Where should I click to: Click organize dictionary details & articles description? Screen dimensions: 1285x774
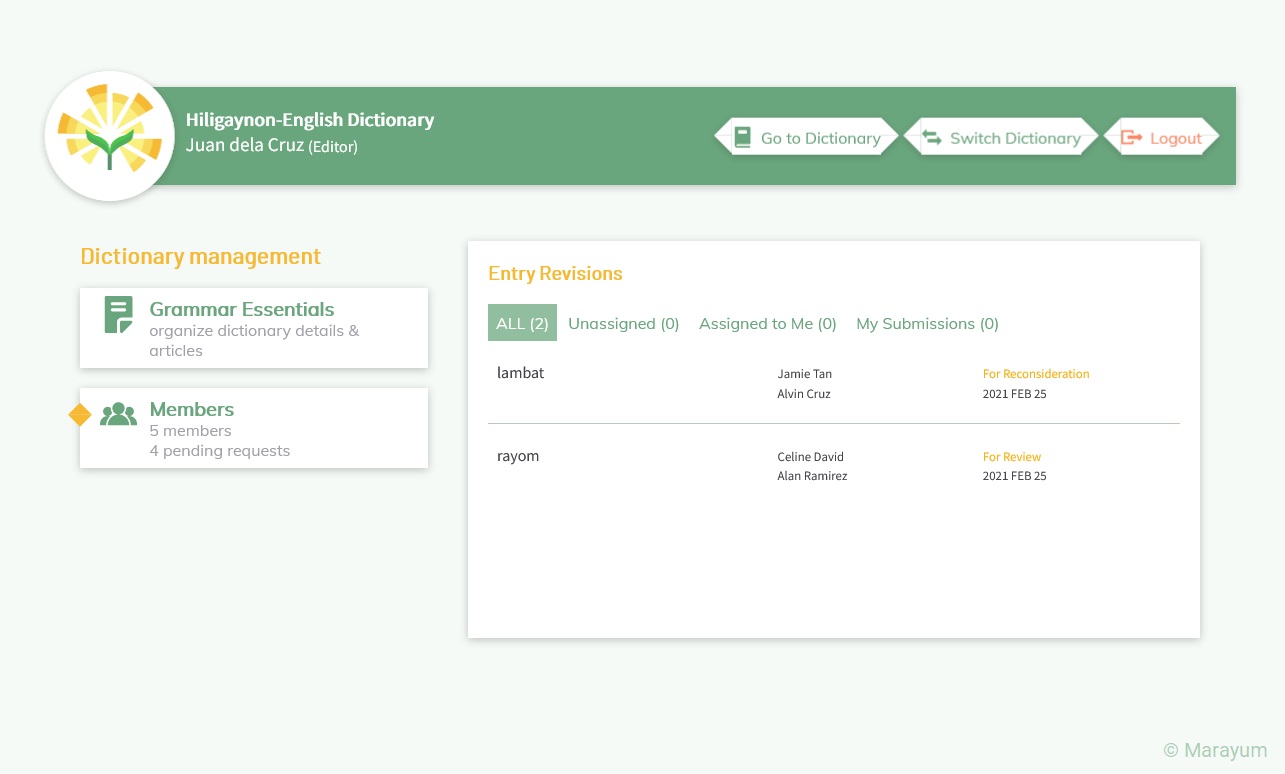pos(254,341)
